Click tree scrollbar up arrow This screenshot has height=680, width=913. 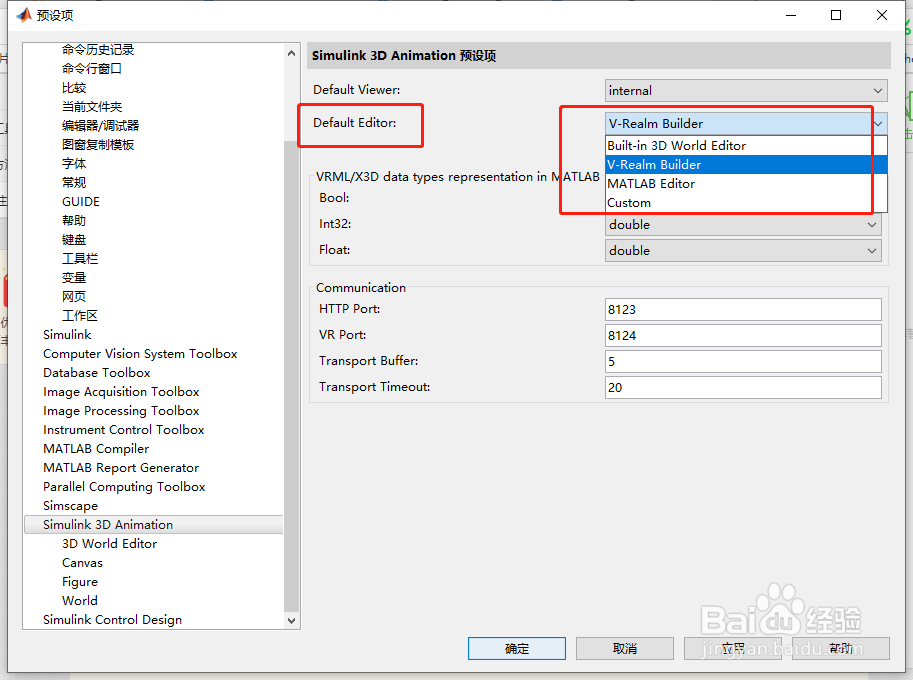(x=292, y=53)
